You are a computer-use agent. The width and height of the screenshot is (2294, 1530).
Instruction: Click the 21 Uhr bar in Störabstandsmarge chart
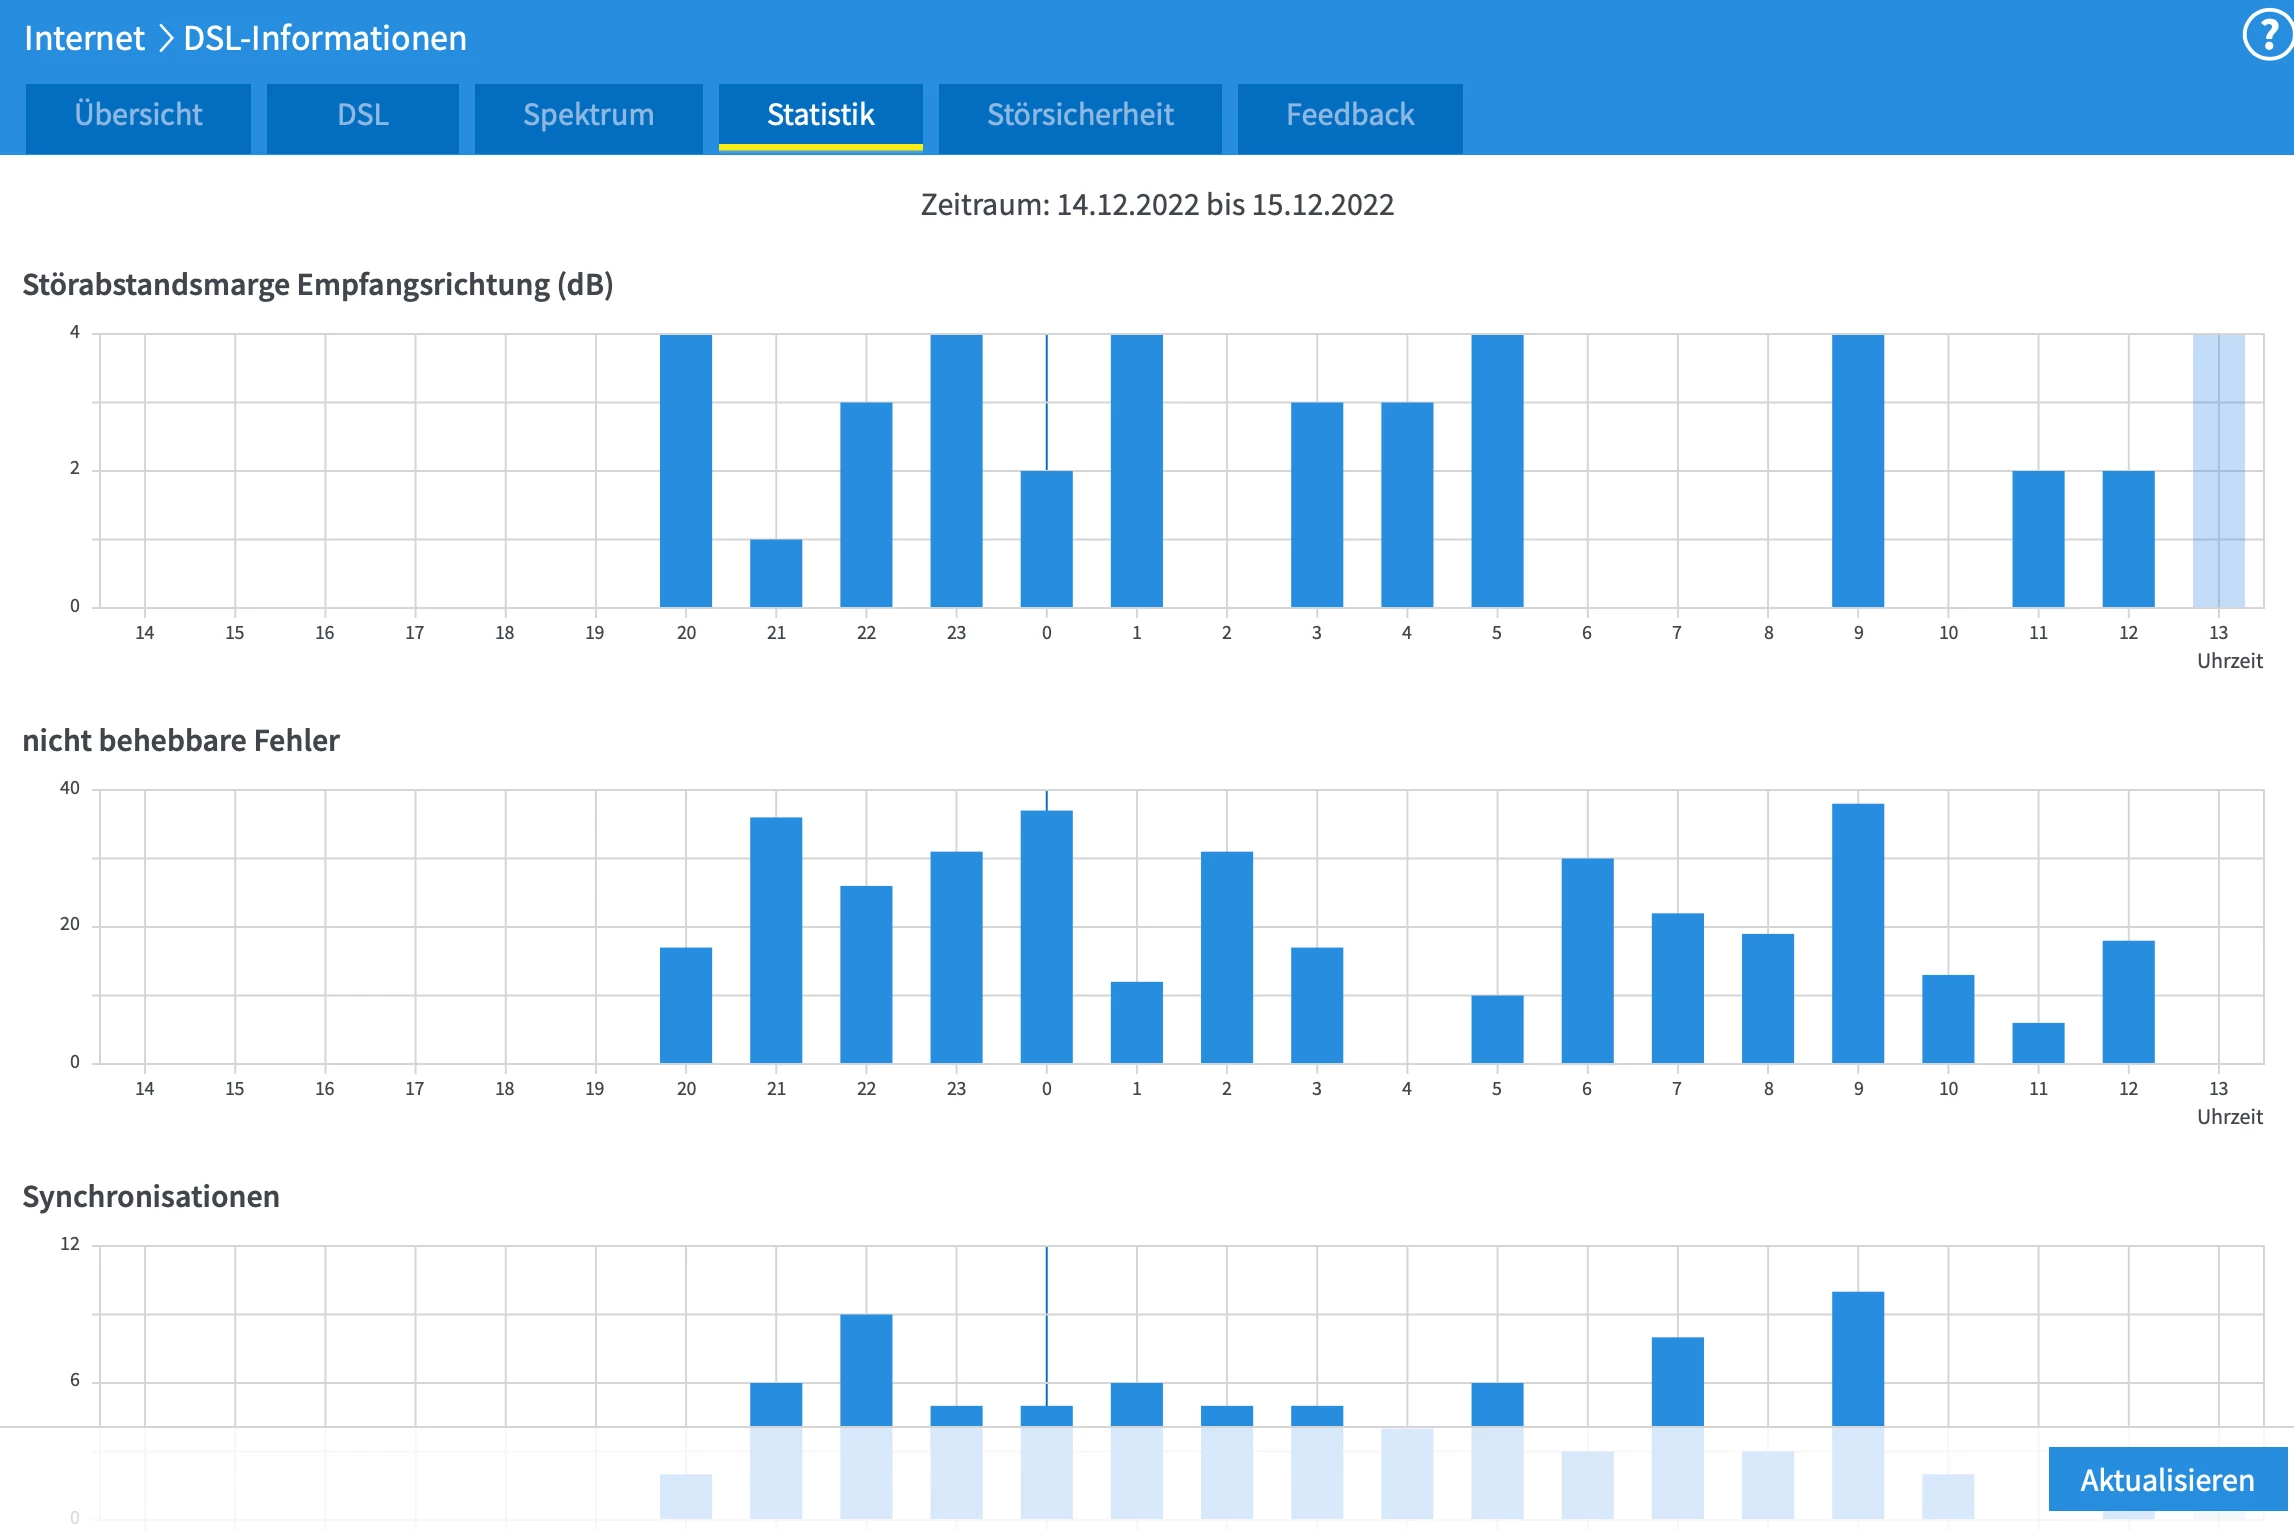pos(776,573)
